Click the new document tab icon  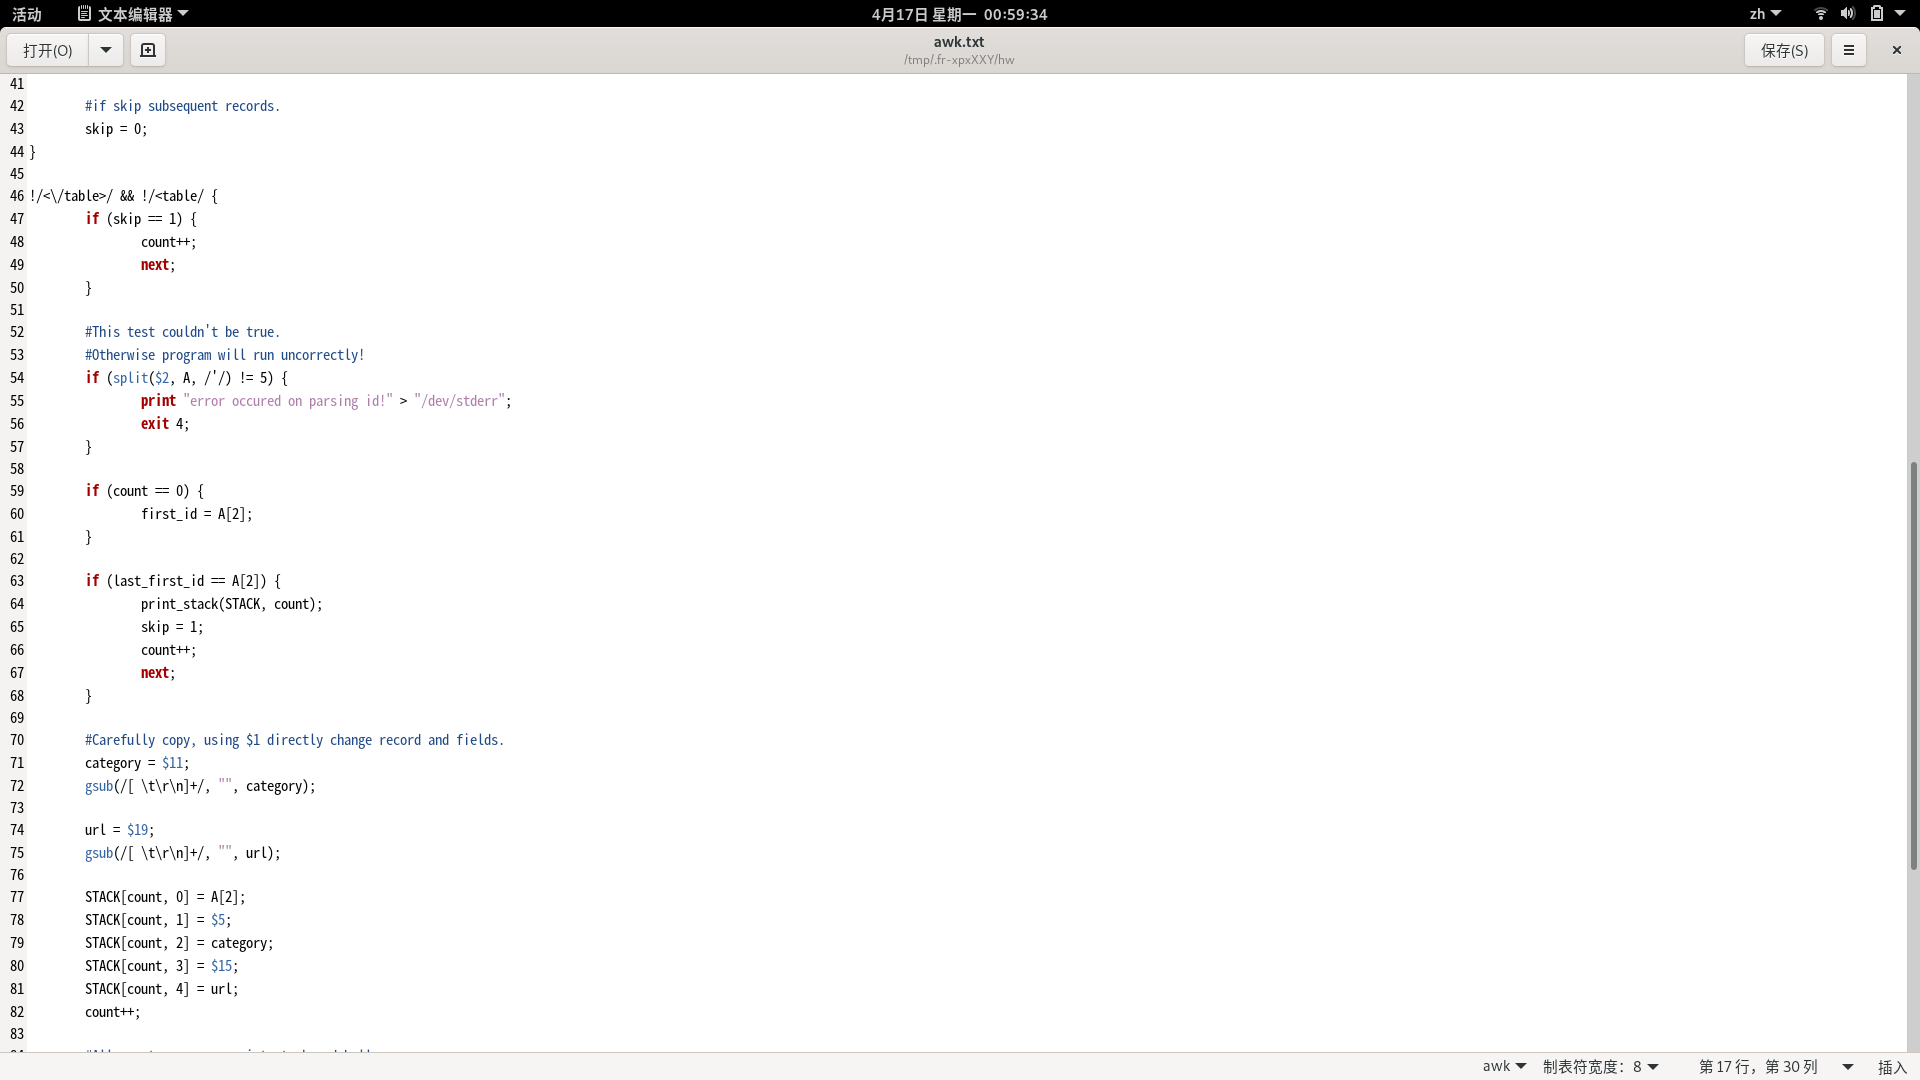point(148,50)
